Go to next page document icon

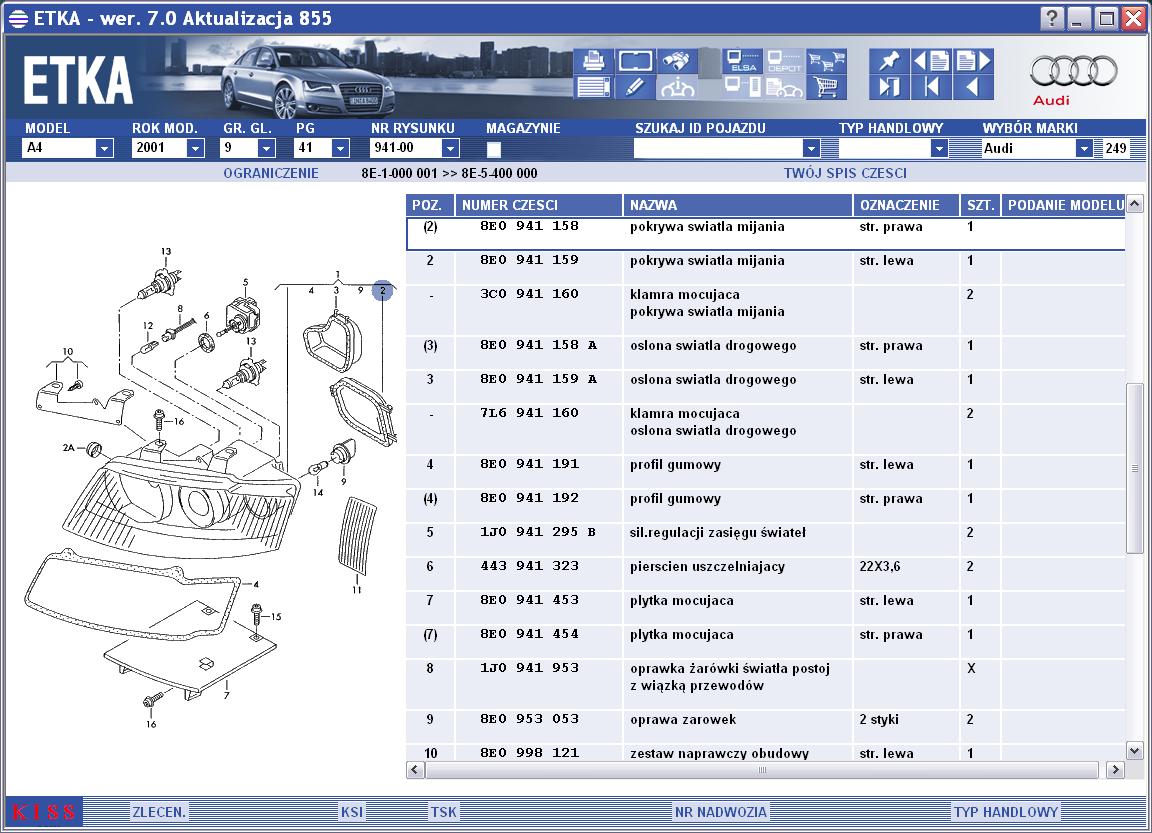pos(973,61)
